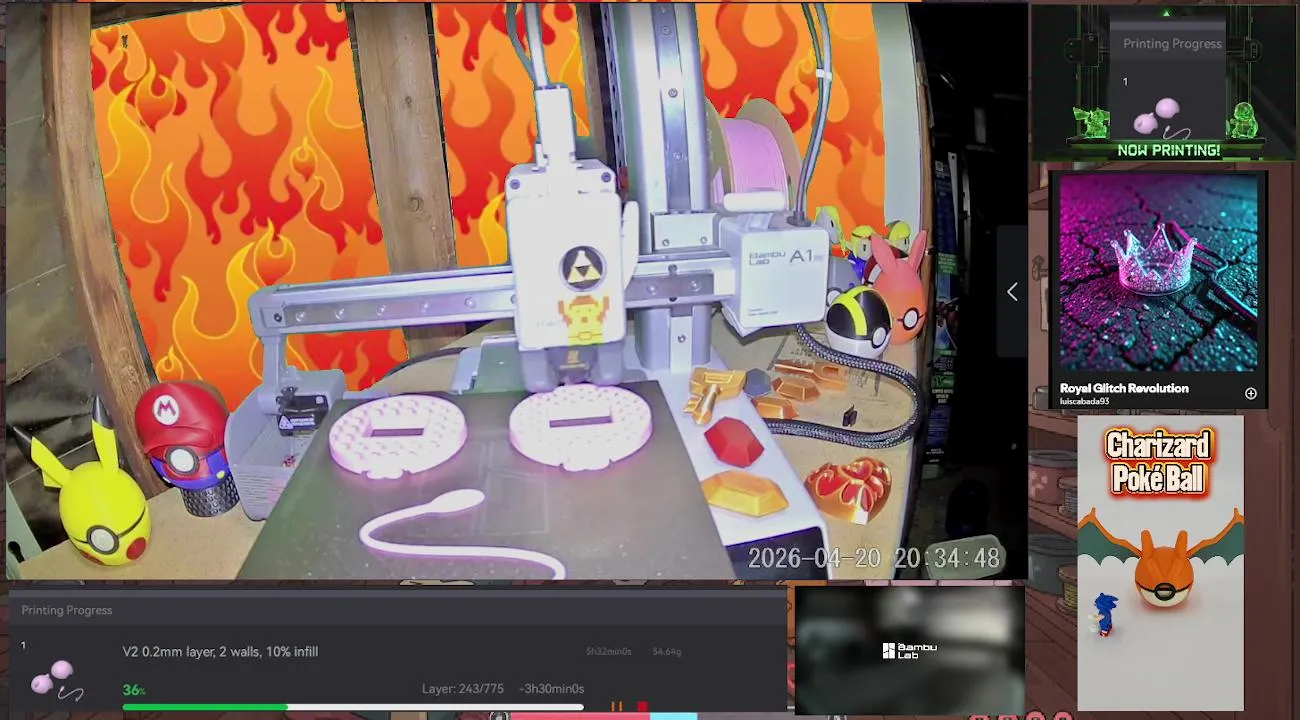Click the 36% progress value

tap(134, 690)
